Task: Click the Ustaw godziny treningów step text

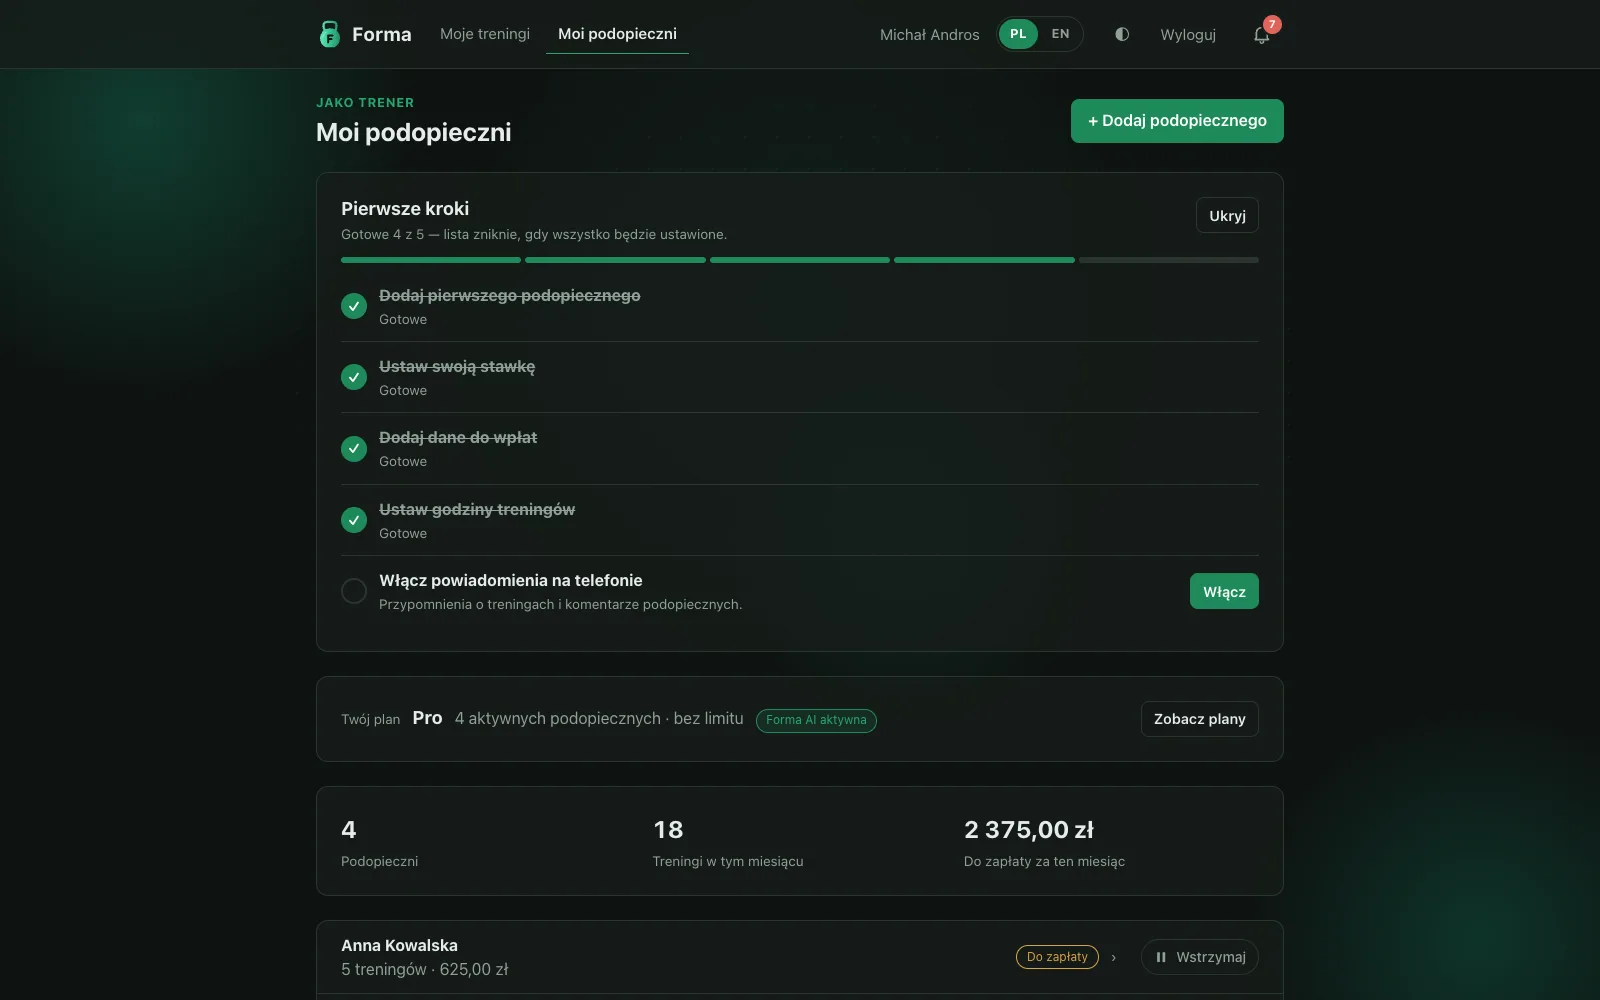Action: pos(477,510)
